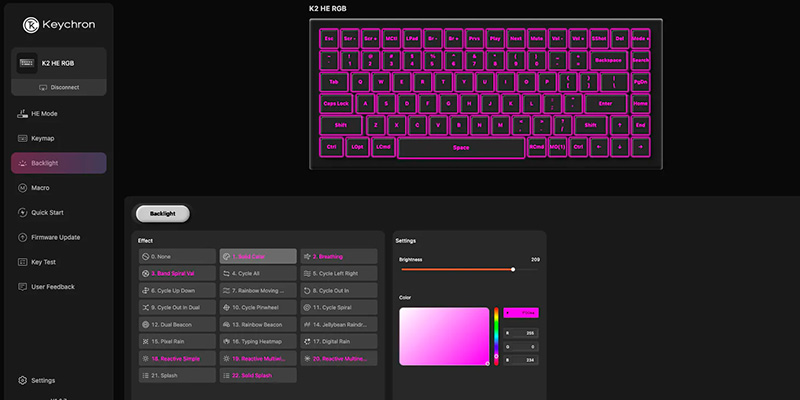The height and width of the screenshot is (400, 800).
Task: Open the HE Mode section
Action: click(59, 114)
